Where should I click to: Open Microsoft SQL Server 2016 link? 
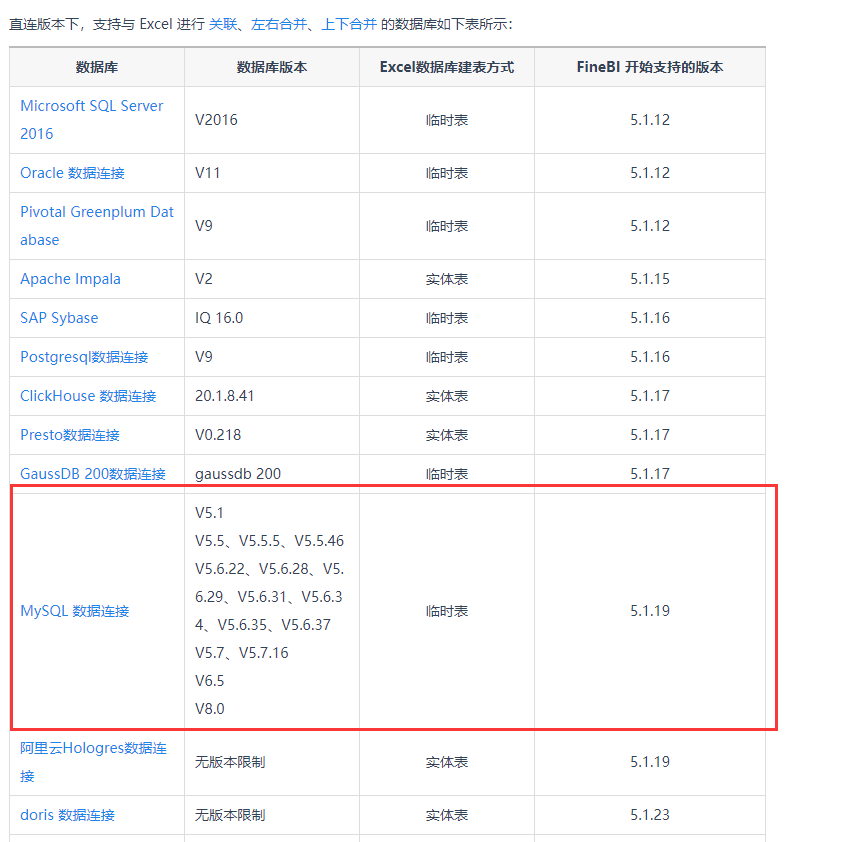tap(91, 120)
